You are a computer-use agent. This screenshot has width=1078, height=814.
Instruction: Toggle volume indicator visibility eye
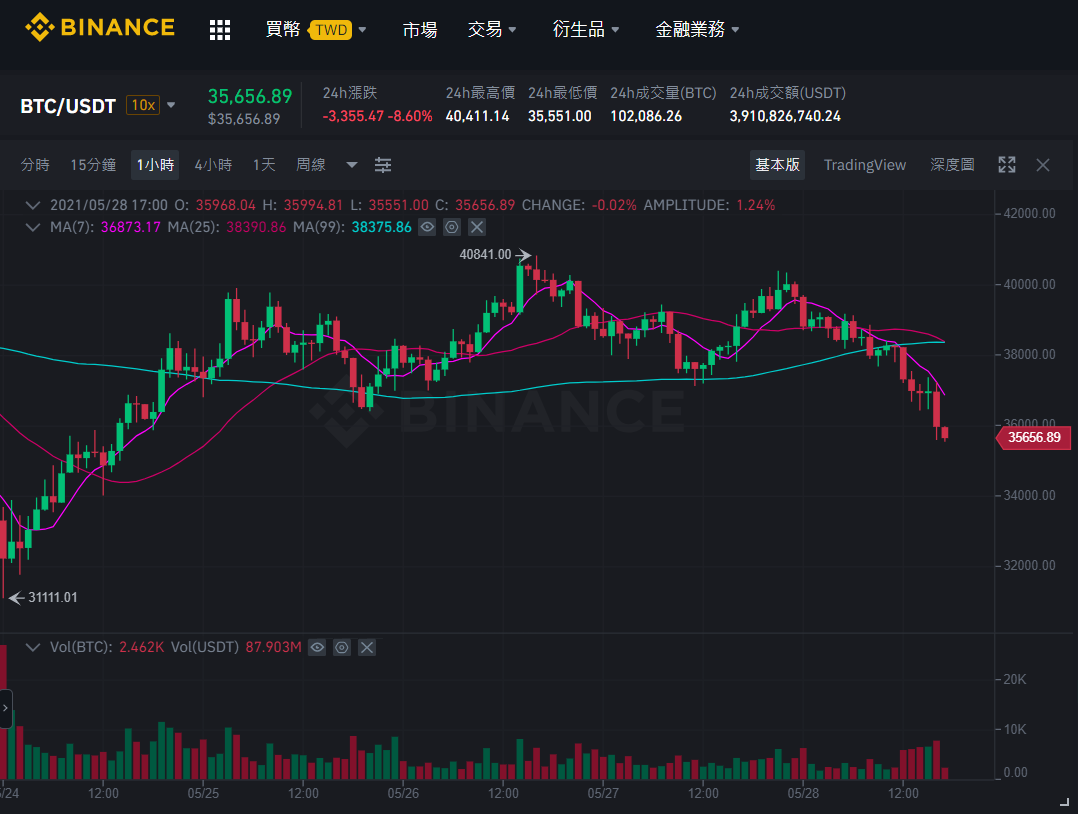(x=317, y=647)
